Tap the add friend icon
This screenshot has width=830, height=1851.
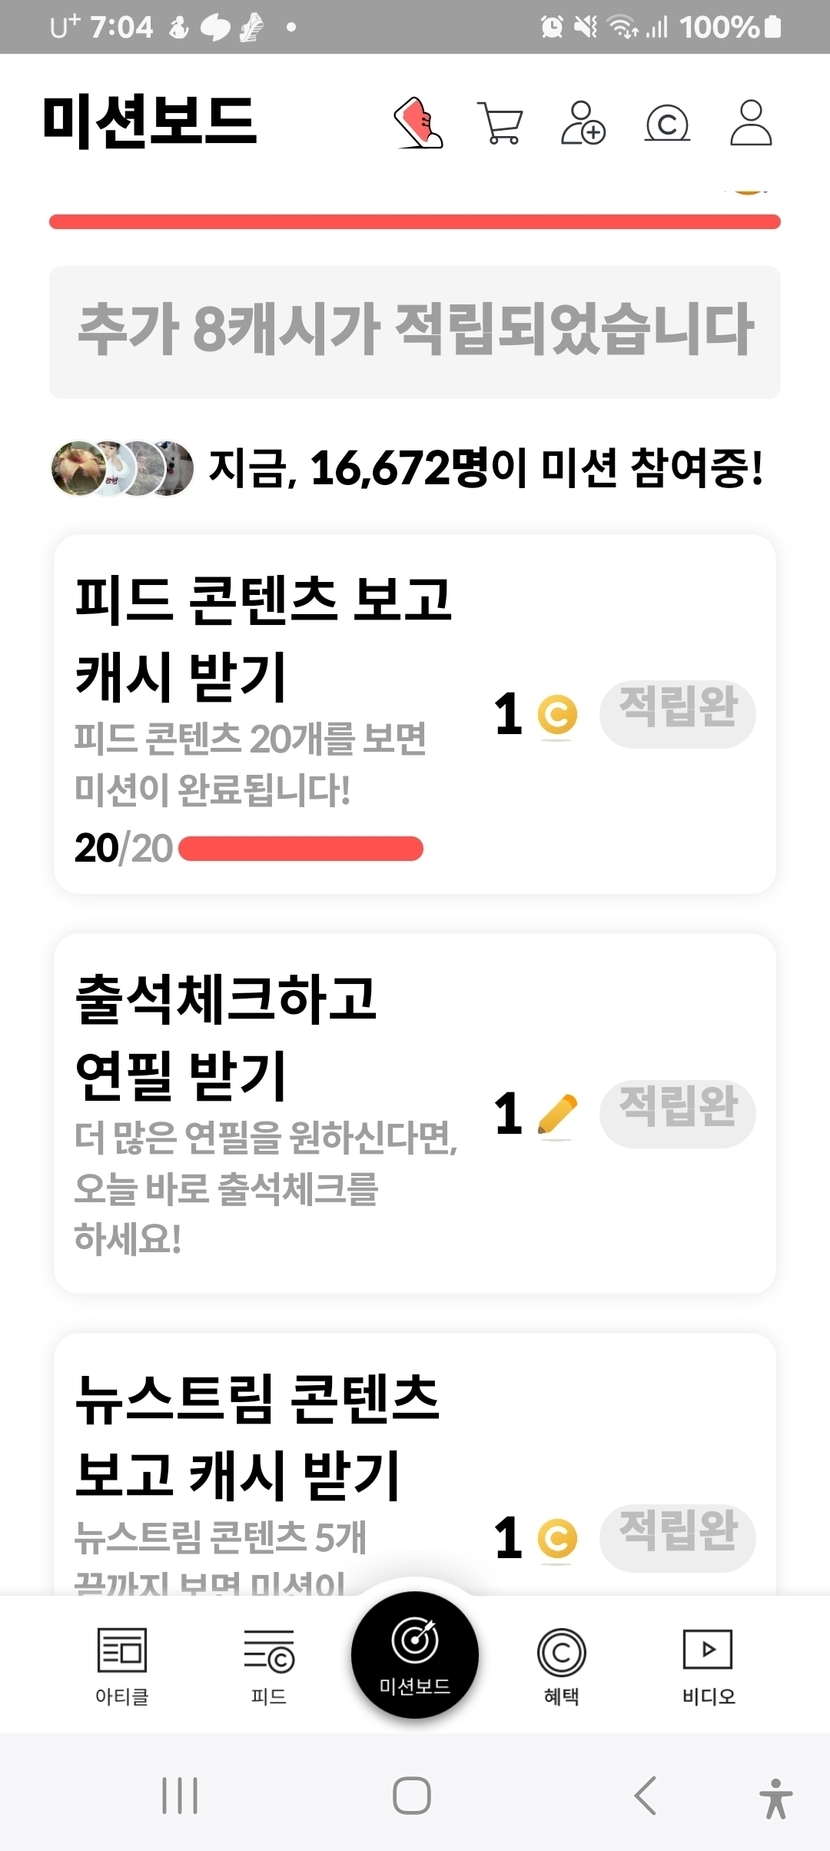(x=583, y=123)
